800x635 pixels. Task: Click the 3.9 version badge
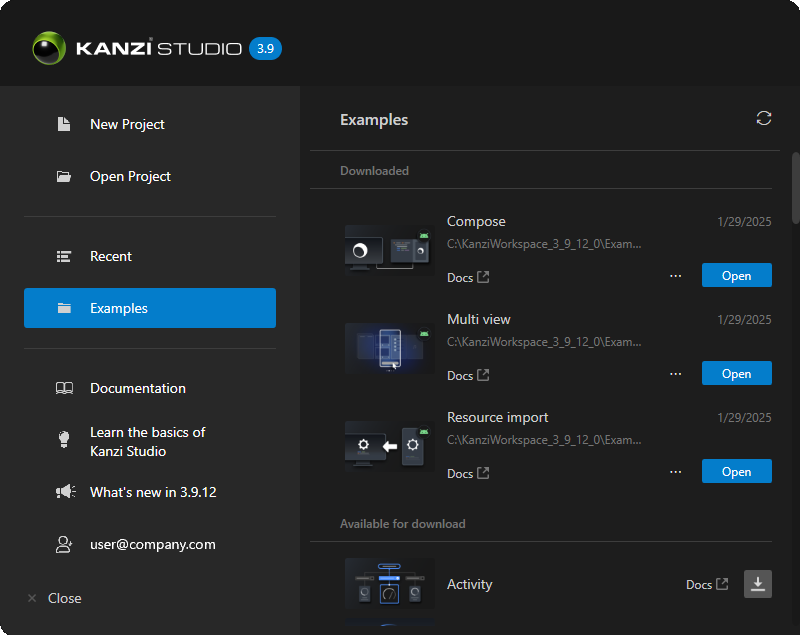point(266,47)
